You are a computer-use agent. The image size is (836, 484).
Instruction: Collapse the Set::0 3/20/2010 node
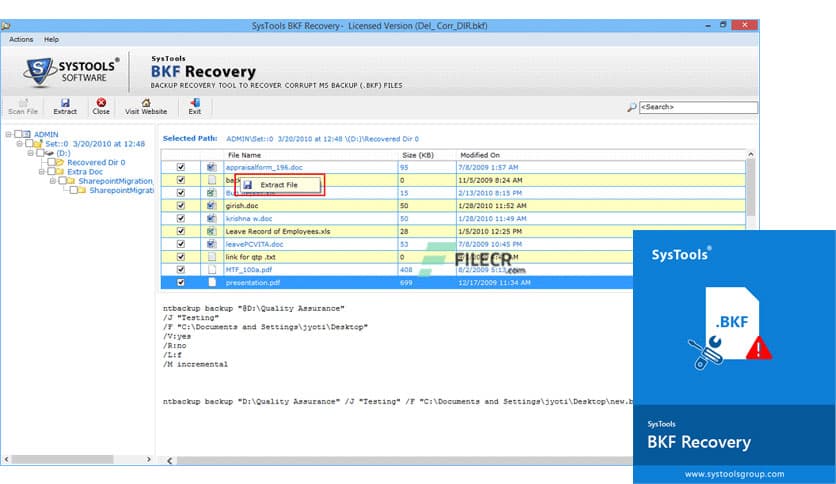(x=19, y=144)
